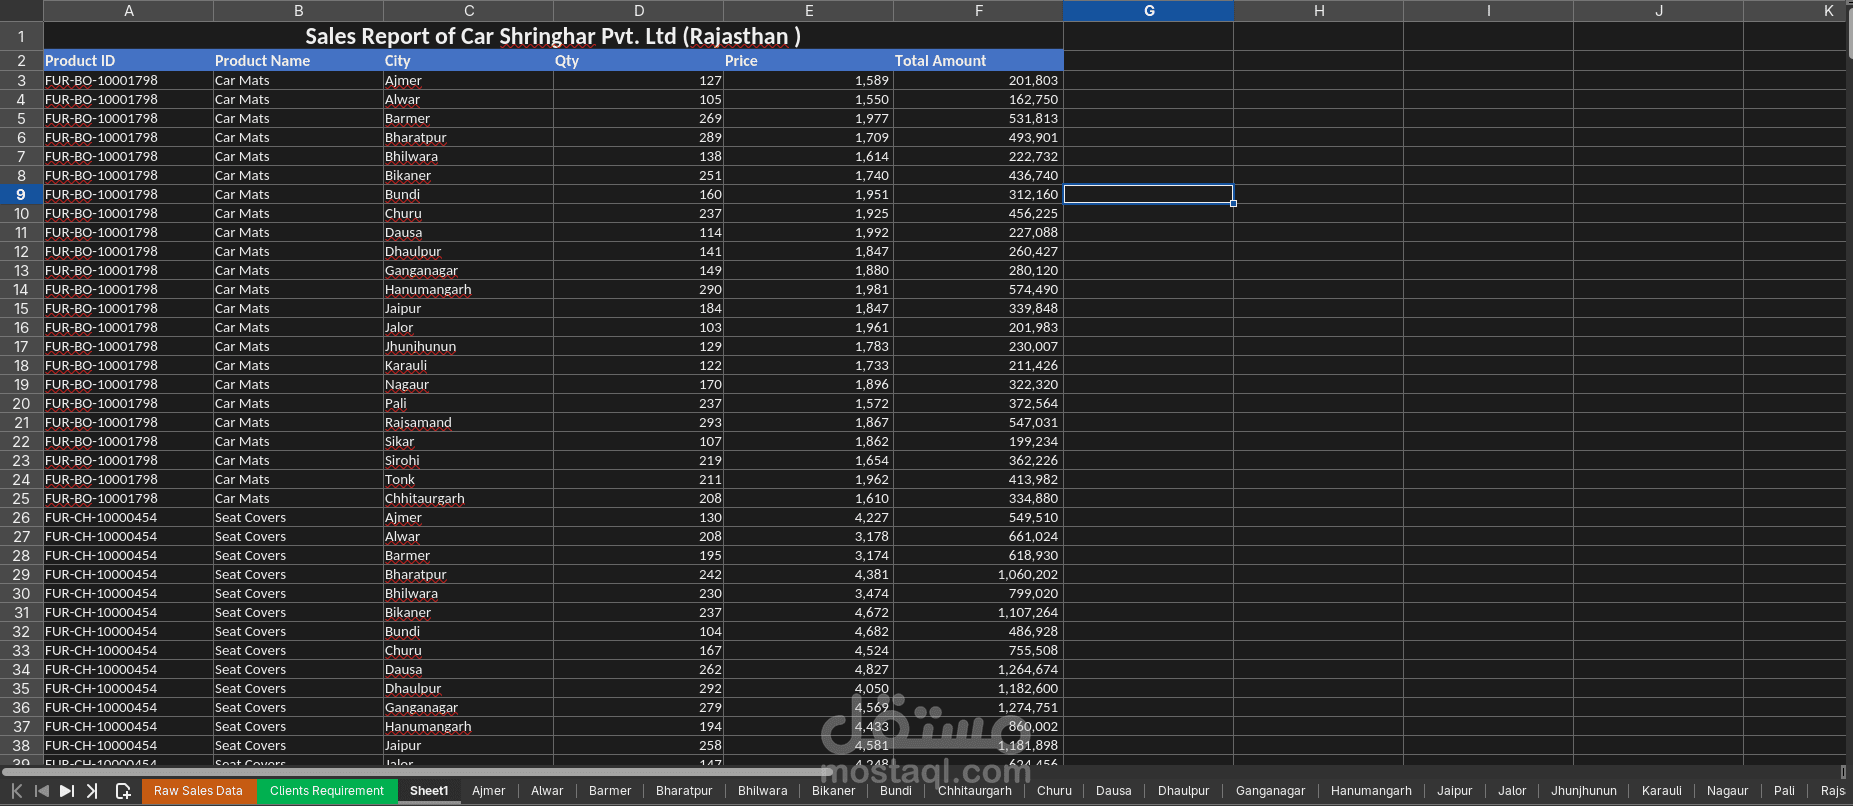Select column D header
The width and height of the screenshot is (1853, 806).
coord(639,11)
